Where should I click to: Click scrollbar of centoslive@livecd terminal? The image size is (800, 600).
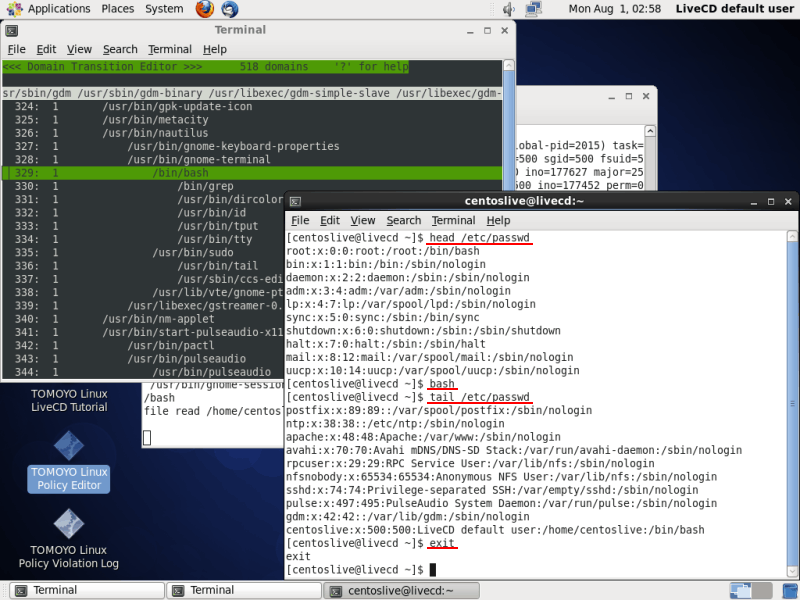click(792, 403)
